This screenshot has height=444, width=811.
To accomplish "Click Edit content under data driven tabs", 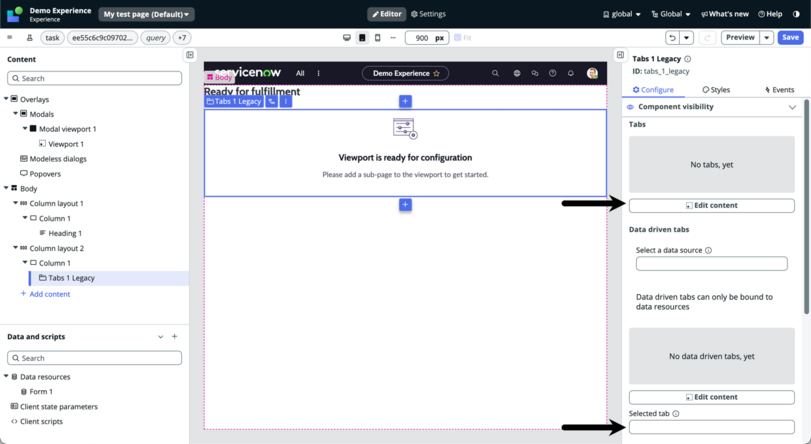I will click(x=712, y=397).
